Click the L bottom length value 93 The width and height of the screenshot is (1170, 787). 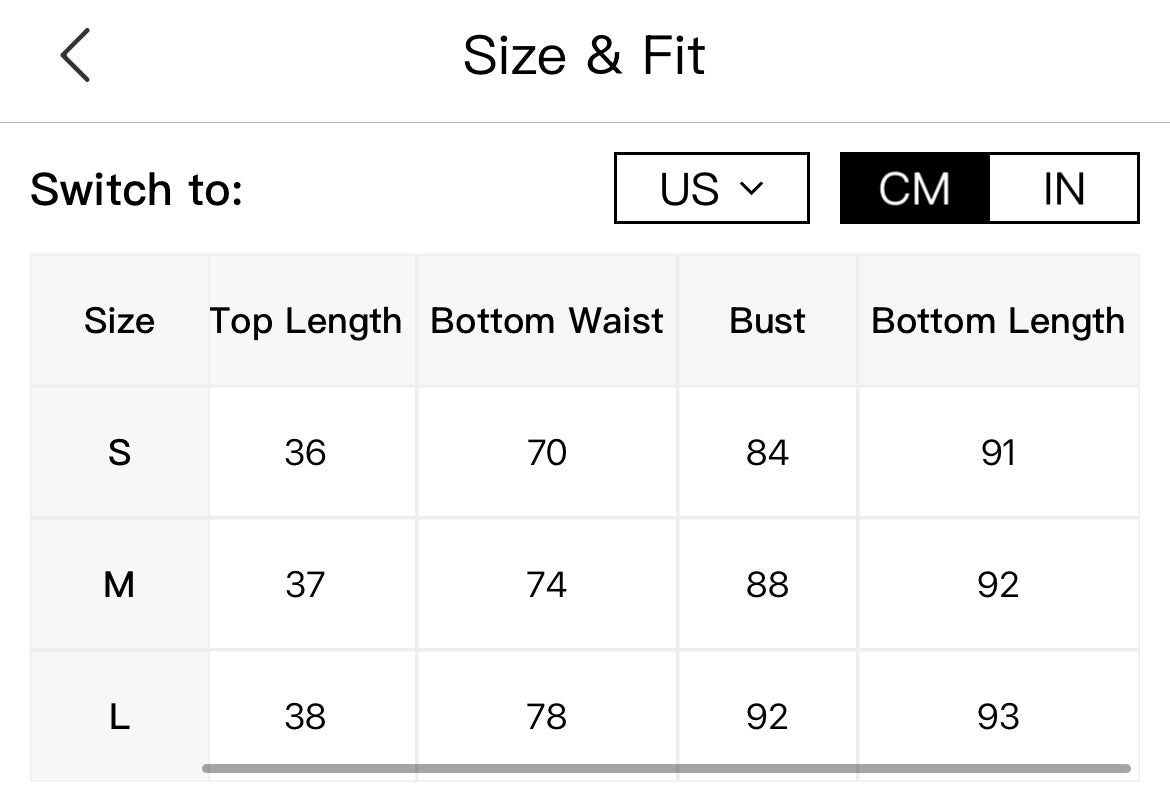tap(998, 717)
